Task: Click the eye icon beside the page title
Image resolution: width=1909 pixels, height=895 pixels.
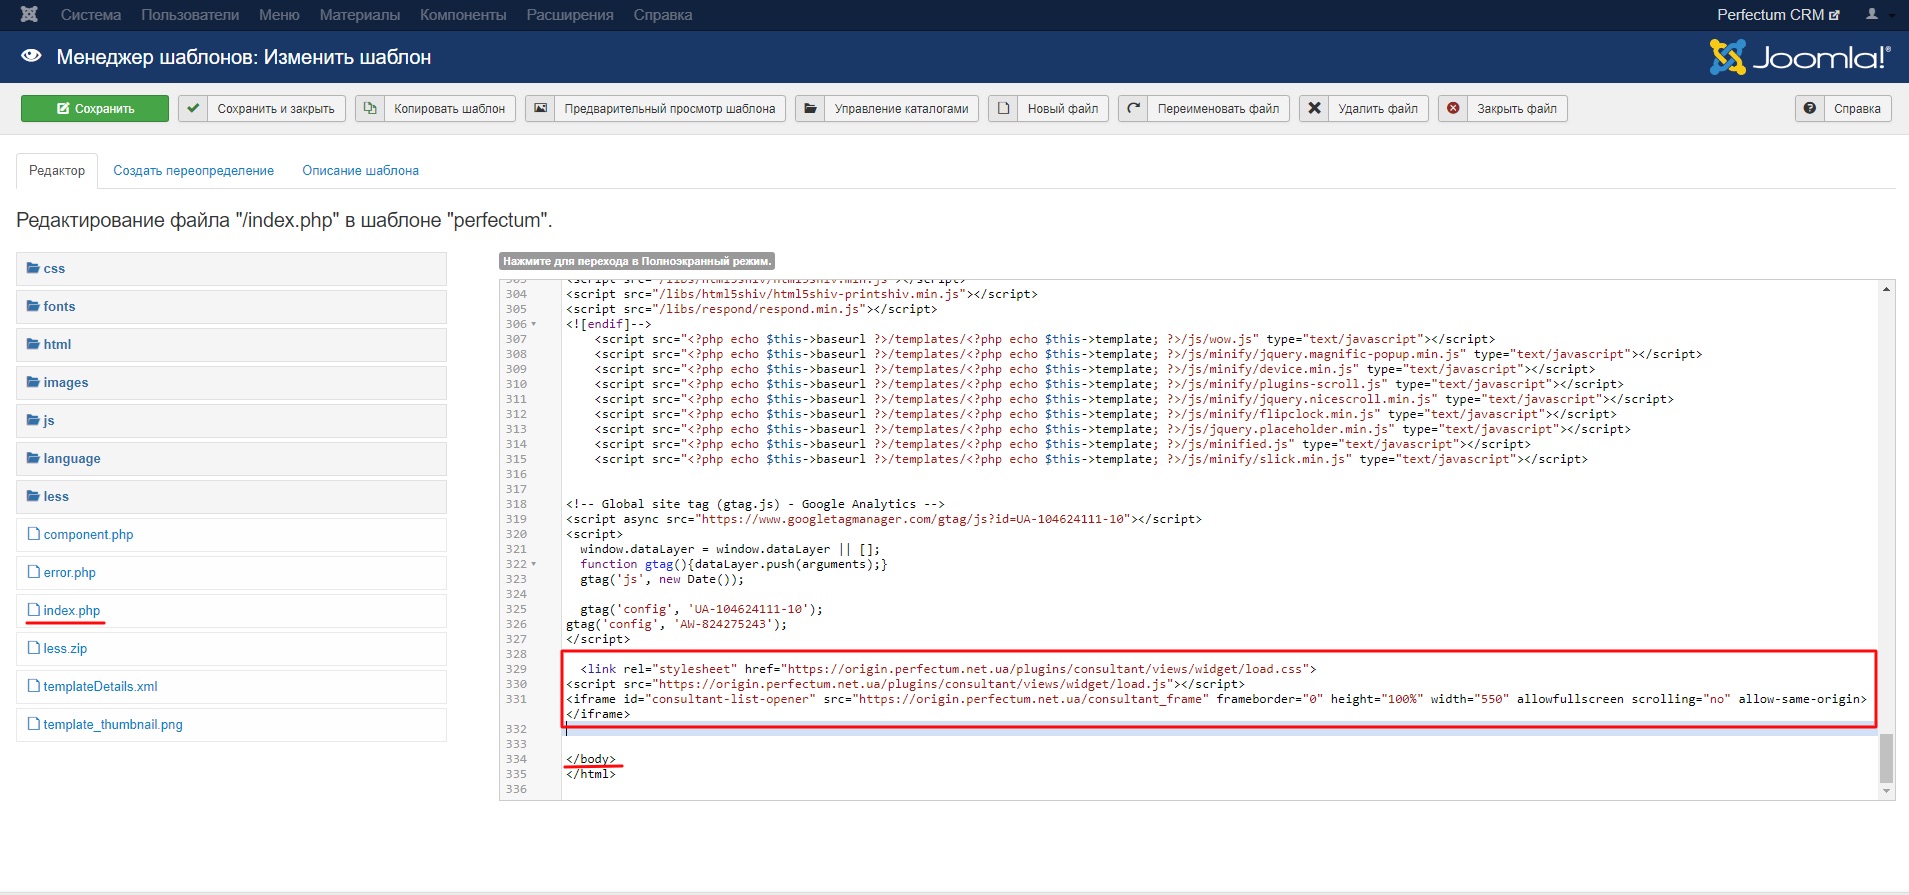Action: (31, 56)
